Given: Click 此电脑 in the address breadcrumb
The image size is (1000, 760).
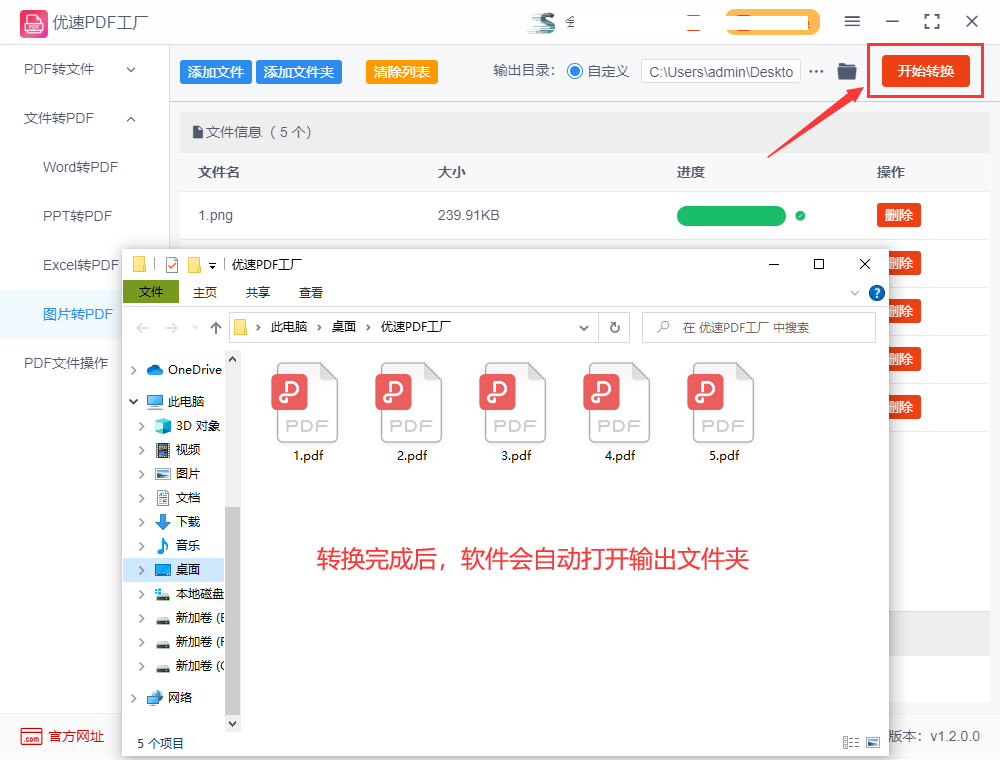Looking at the screenshot, I should pyautogui.click(x=288, y=327).
